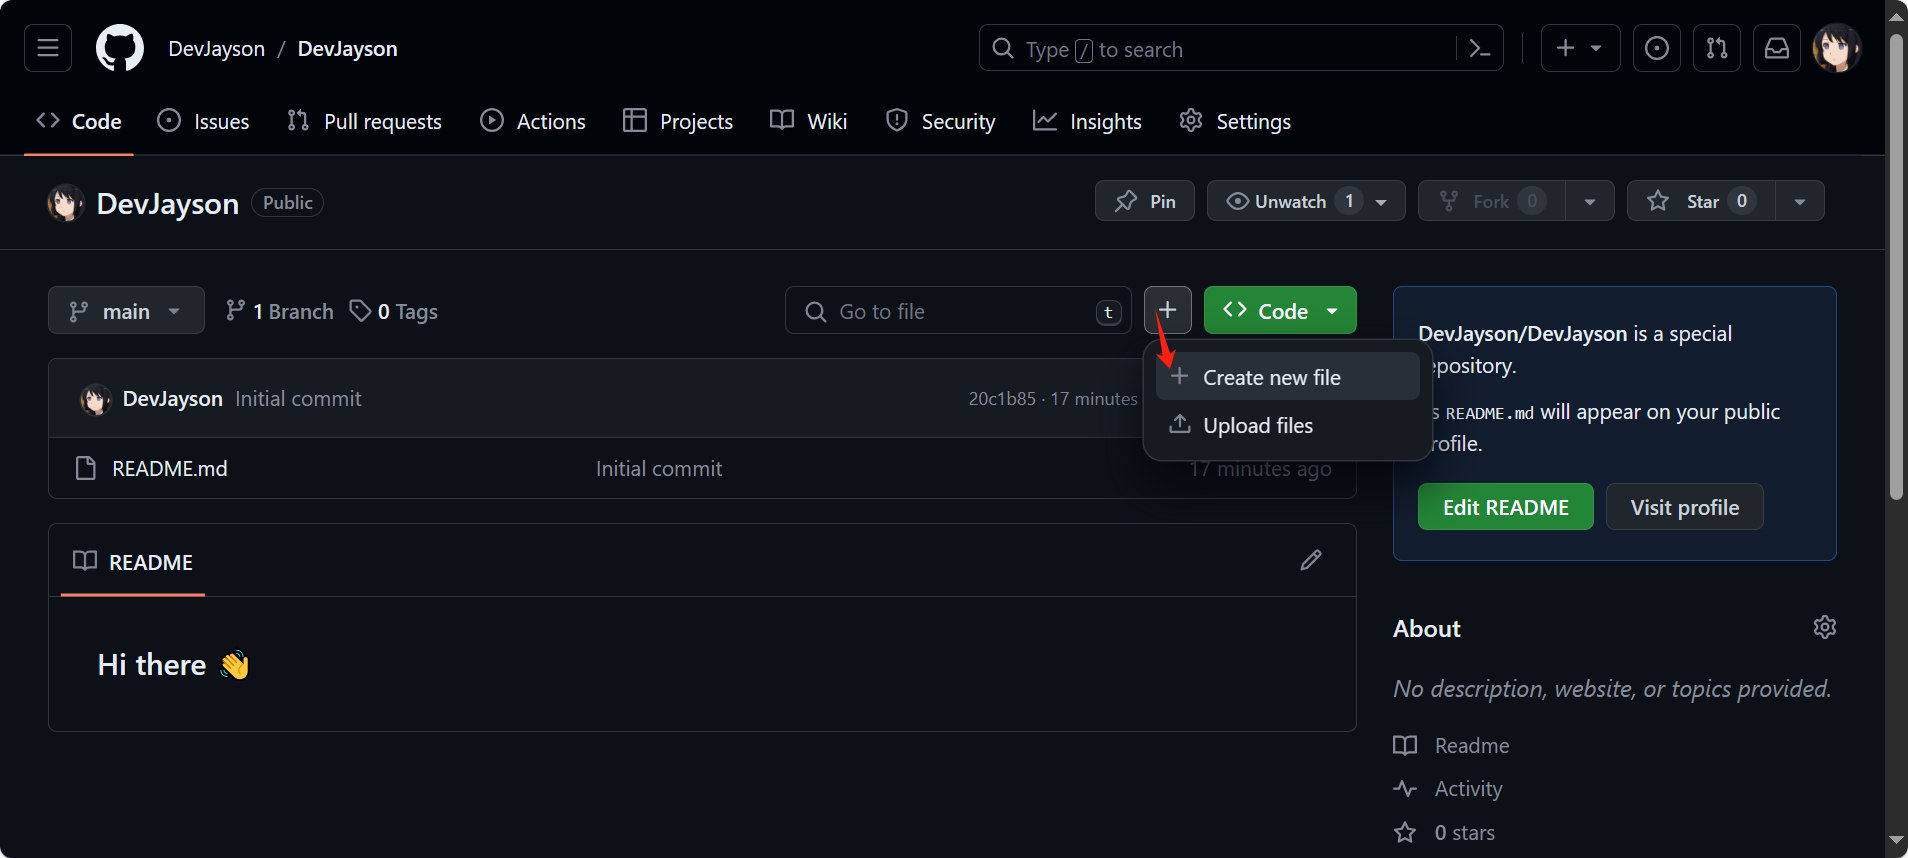Expand the Unwatch notifications dropdown
The width and height of the screenshot is (1908, 858).
(x=1306, y=201)
